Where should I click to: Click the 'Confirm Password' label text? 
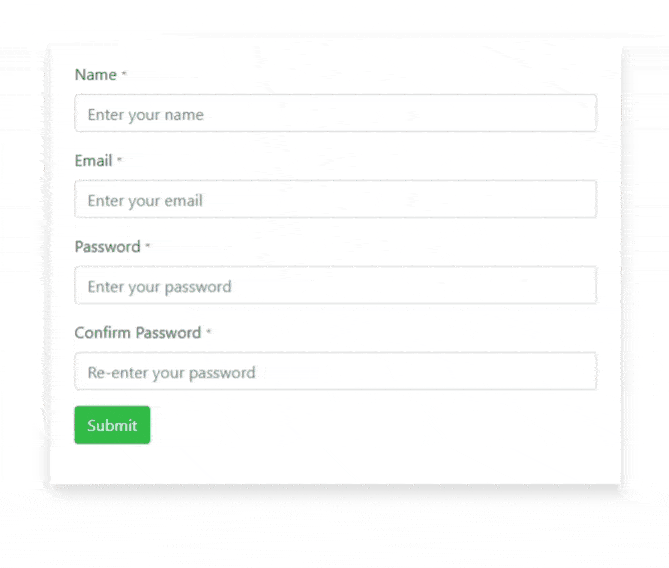tap(137, 333)
